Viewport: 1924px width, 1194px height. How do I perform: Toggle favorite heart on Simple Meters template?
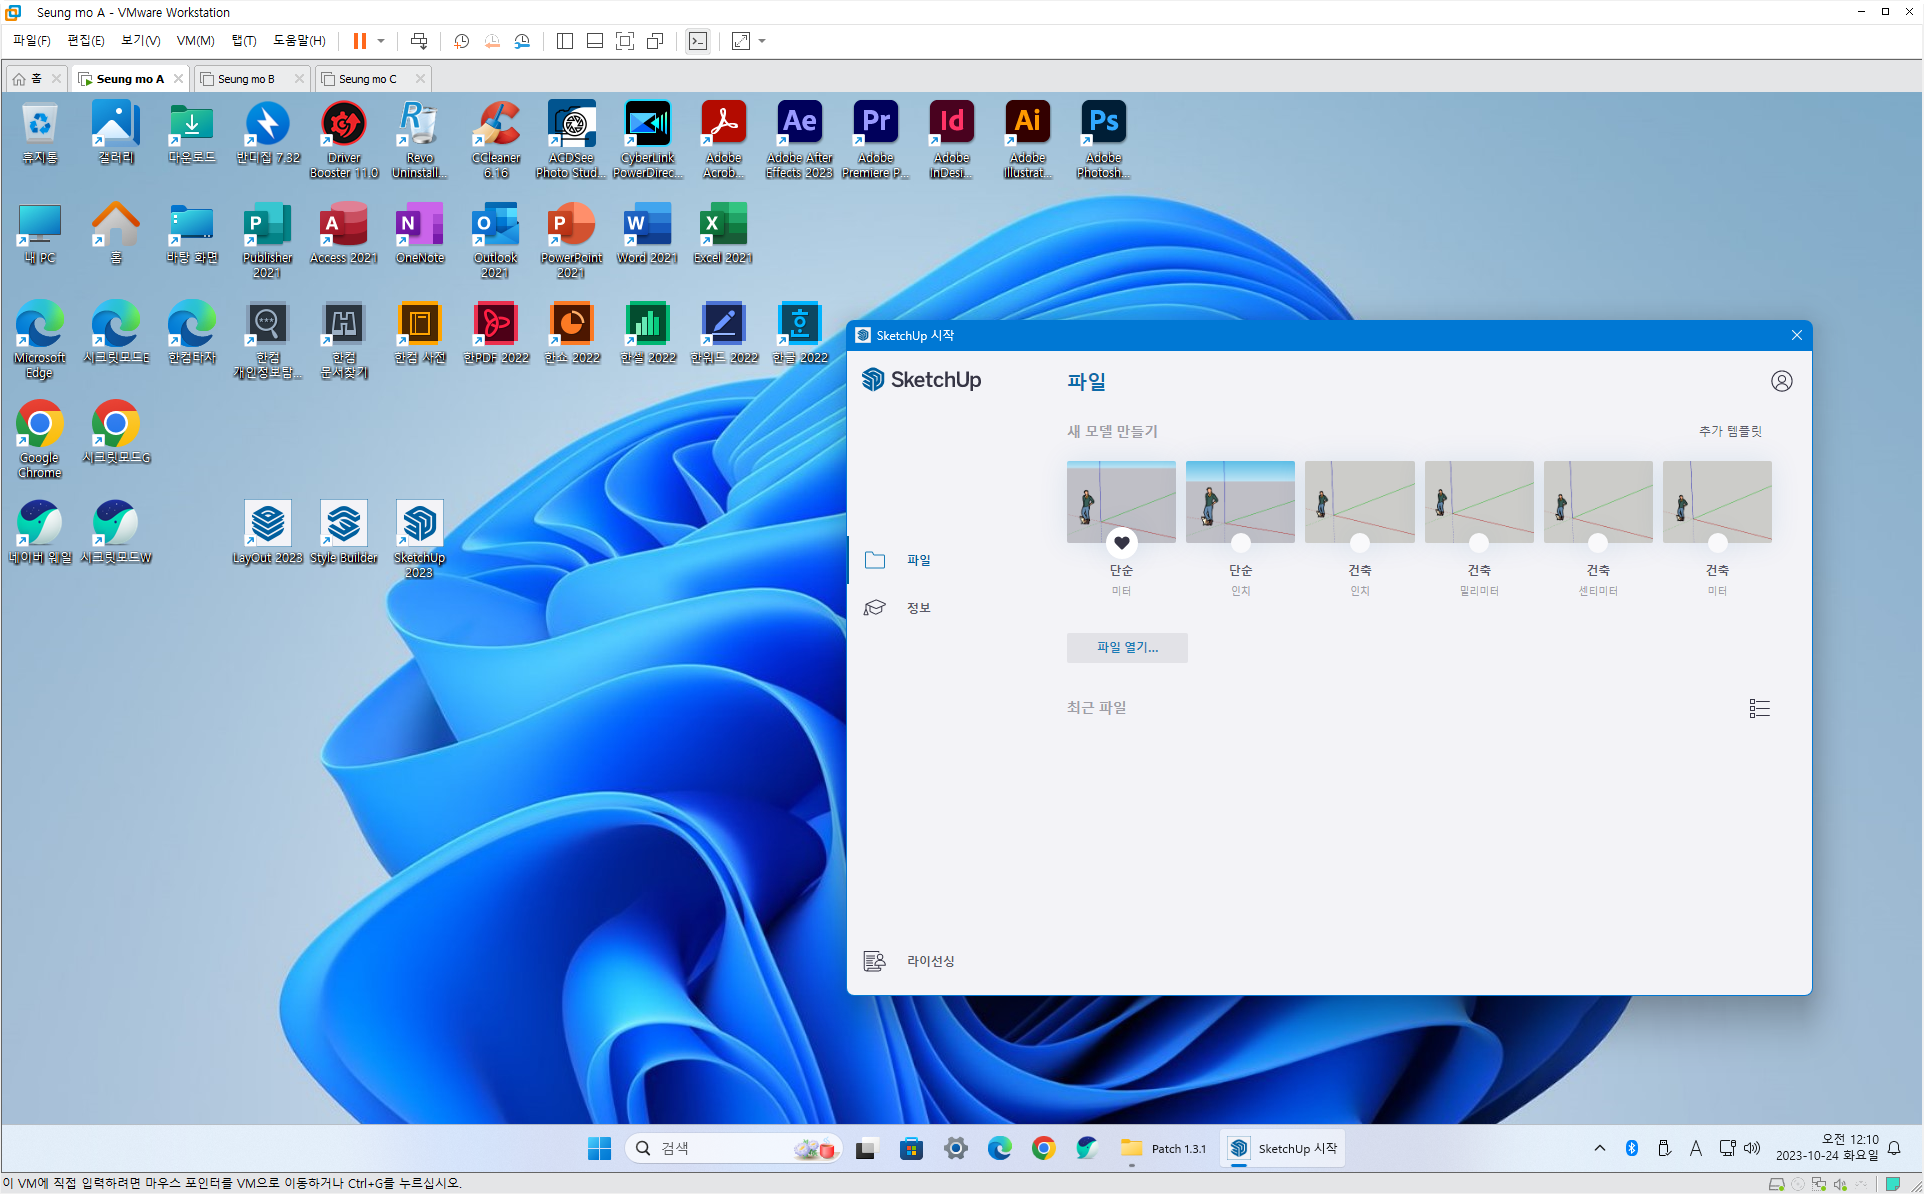click(1121, 543)
